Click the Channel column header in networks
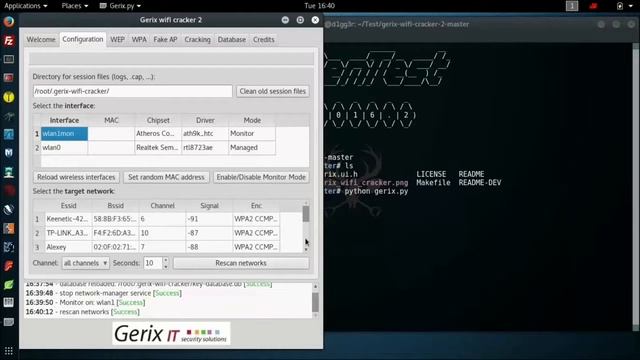Viewport: 640px width, 360px height. 162,206
